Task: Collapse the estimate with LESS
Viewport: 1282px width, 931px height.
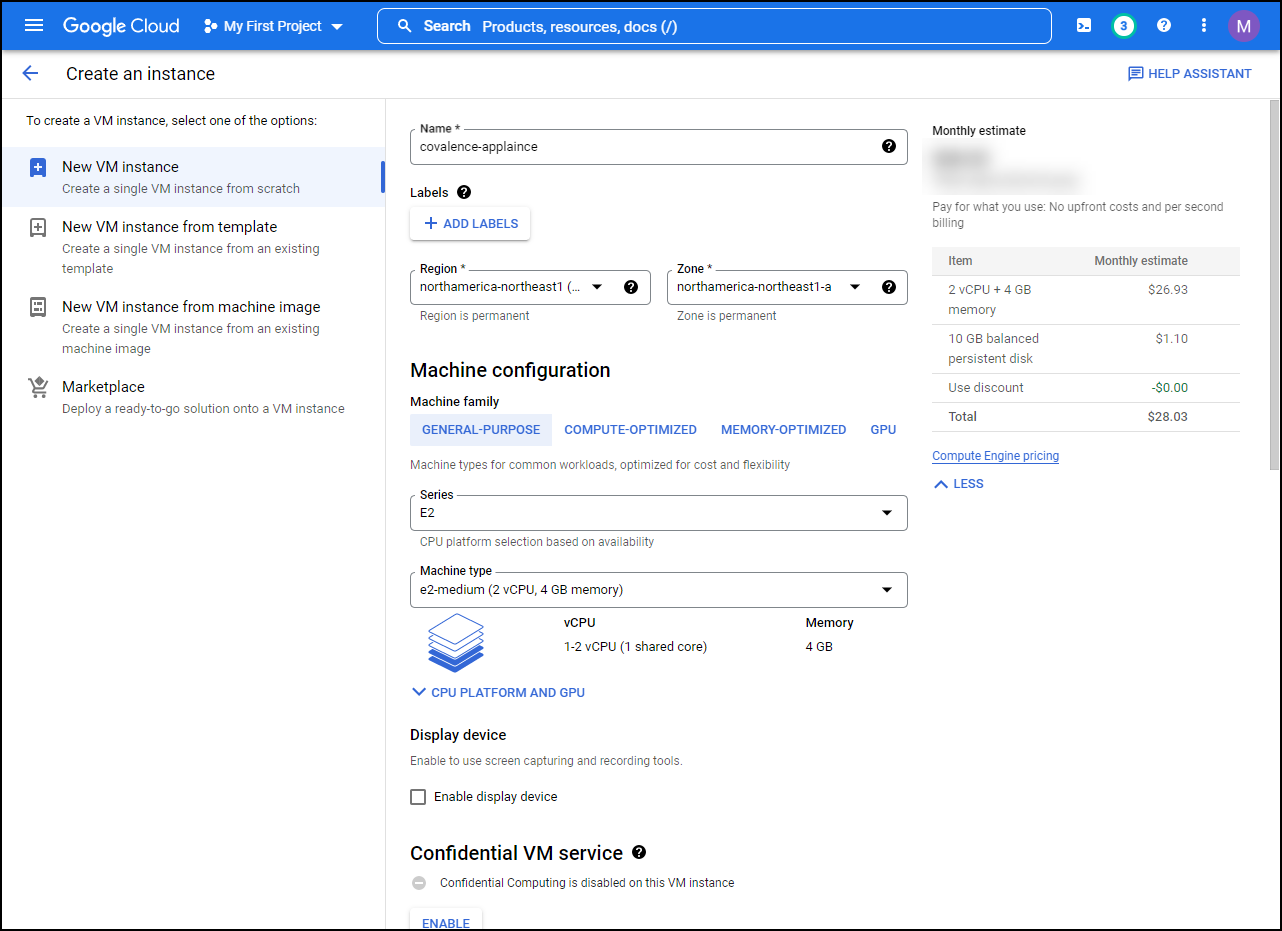Action: point(958,484)
